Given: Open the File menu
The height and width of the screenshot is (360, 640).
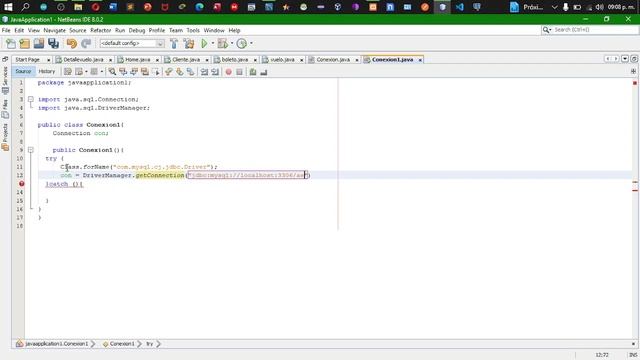Looking at the screenshot, I should (6, 30).
